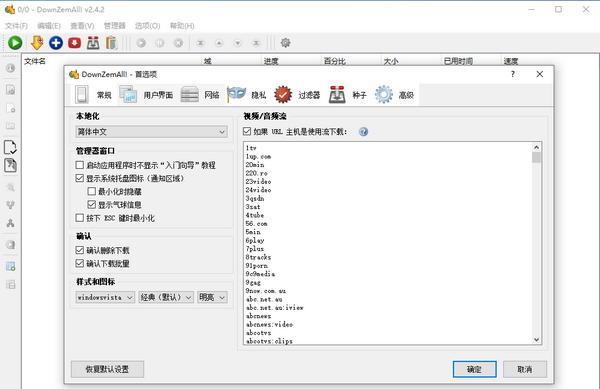The image size is (600, 389).
Task: Click the document-with-pencil sidebar icon
Action: tap(10, 165)
